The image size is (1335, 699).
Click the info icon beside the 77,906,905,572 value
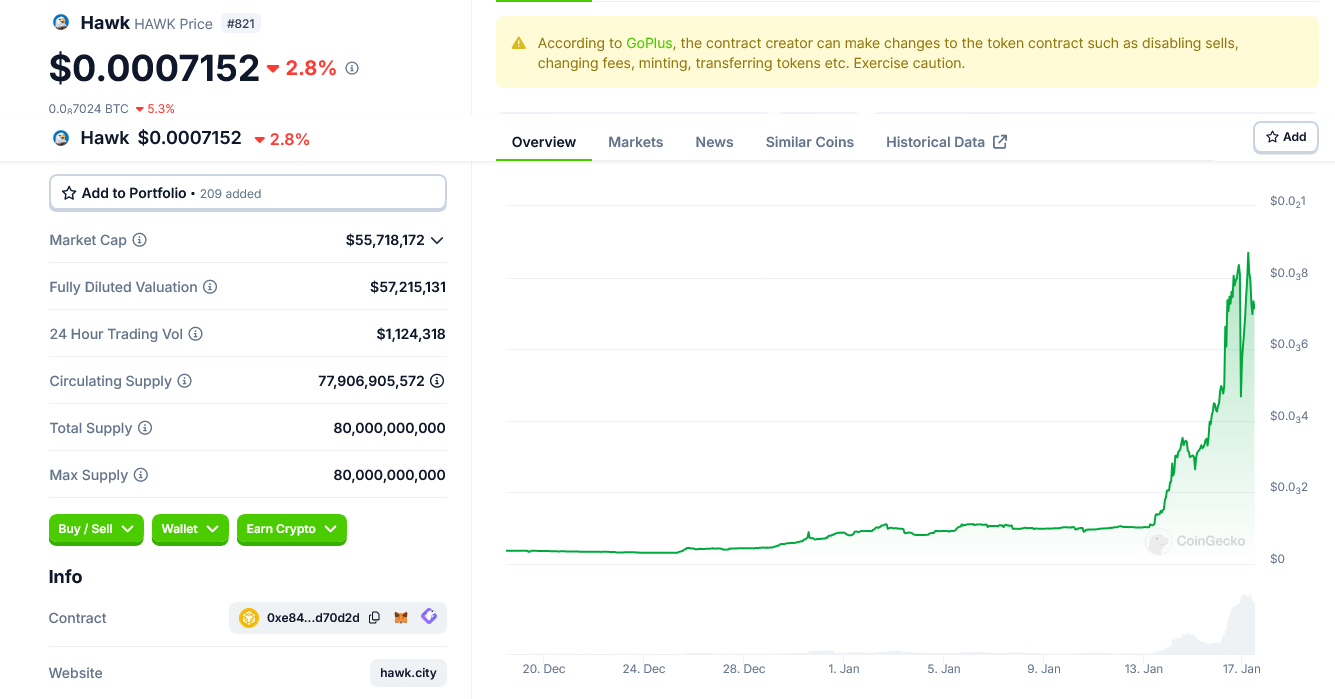coord(437,381)
